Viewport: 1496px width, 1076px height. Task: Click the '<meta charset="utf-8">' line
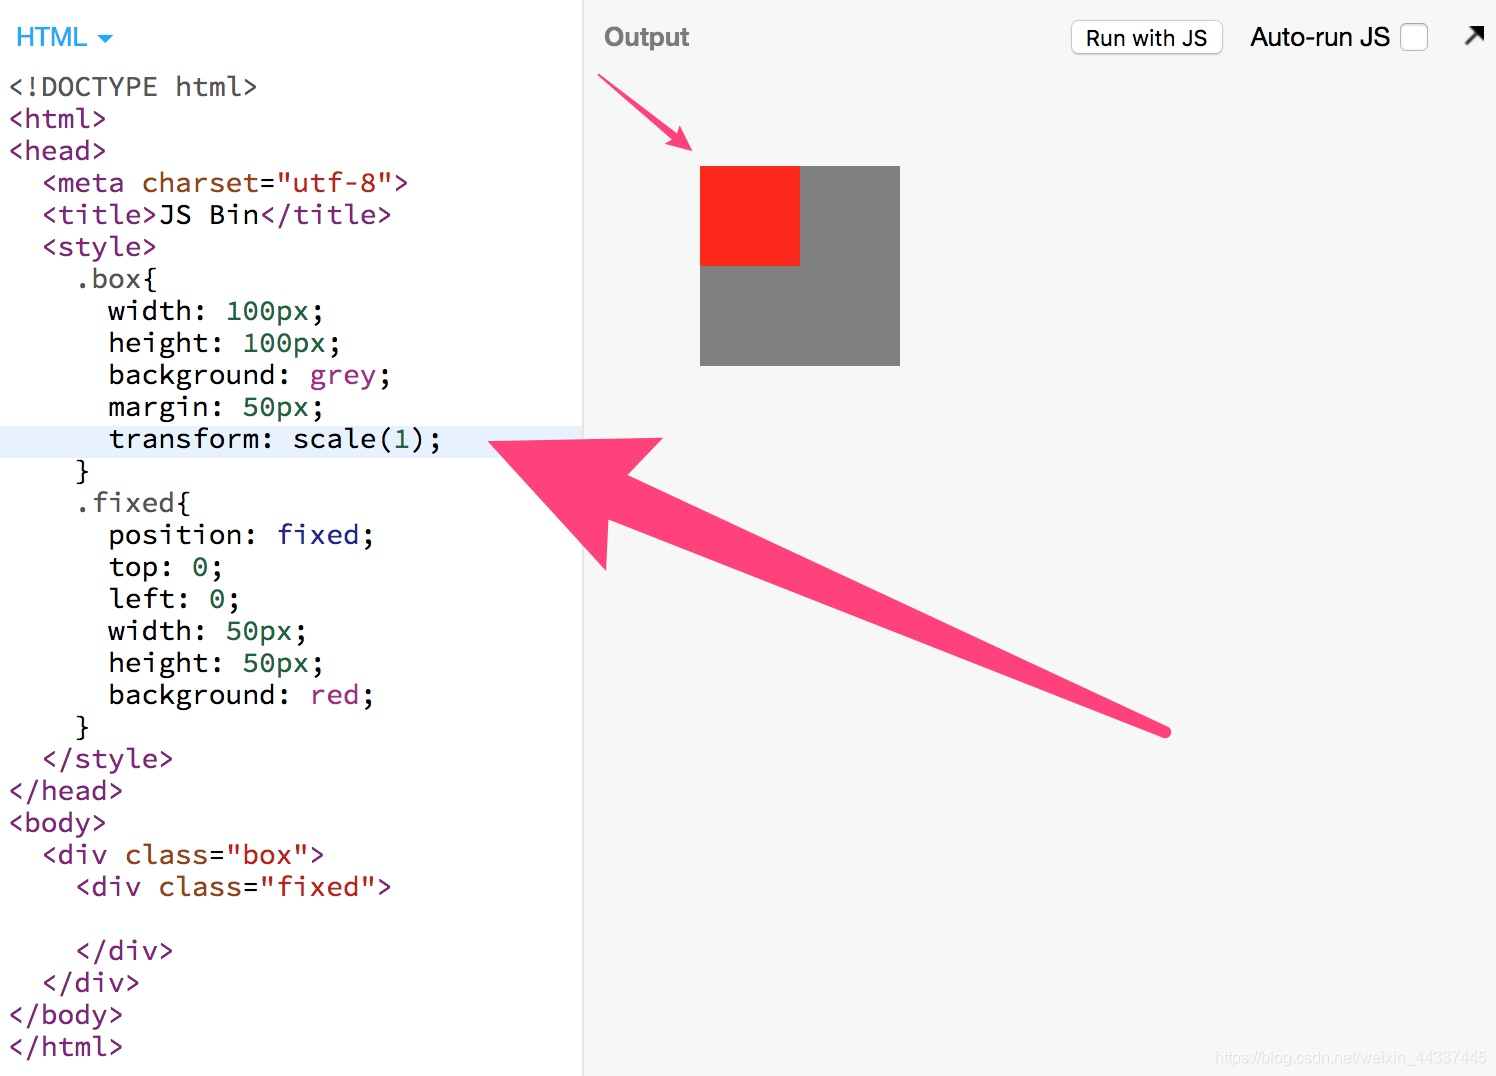[x=225, y=183]
